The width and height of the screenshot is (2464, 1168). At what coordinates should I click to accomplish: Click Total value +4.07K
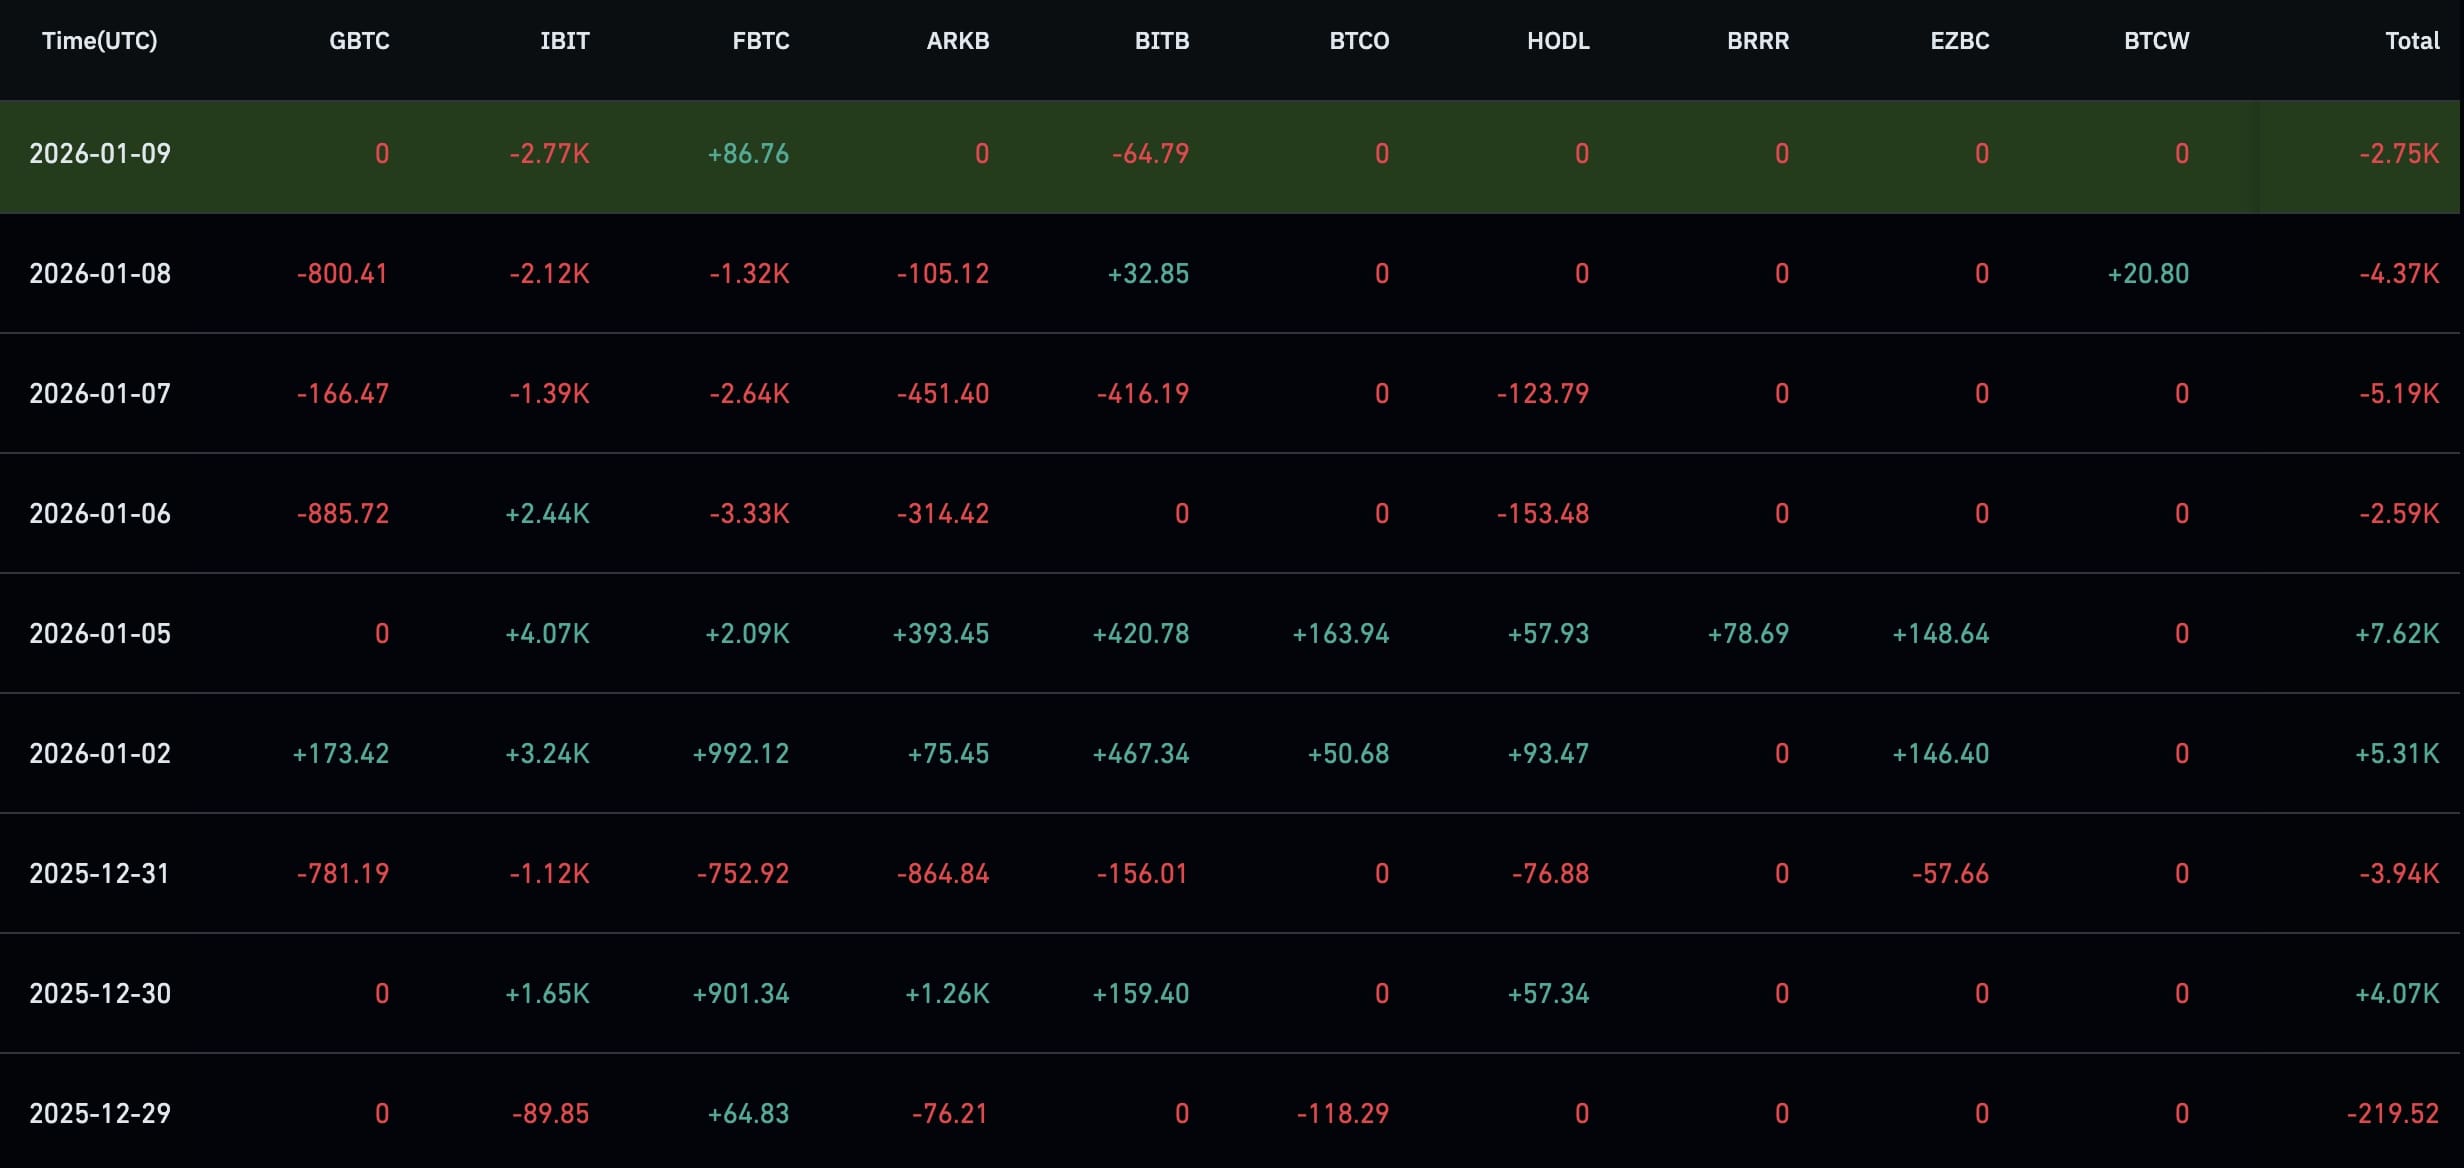[2397, 993]
